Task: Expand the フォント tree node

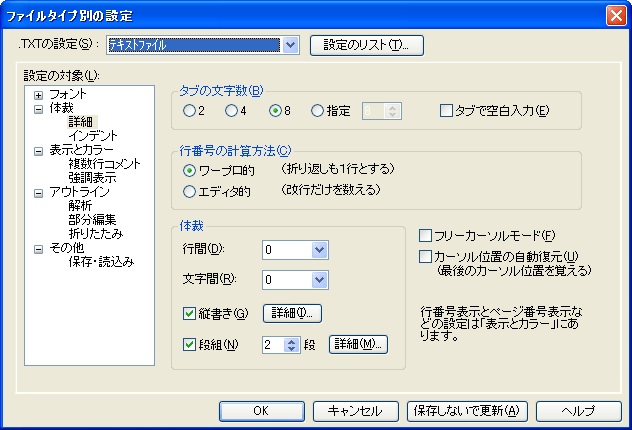Action: (38, 94)
